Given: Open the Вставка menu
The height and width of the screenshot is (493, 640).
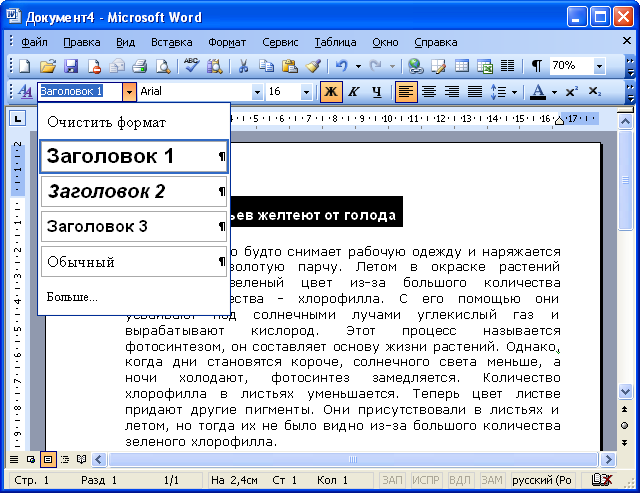Looking at the screenshot, I should point(171,42).
